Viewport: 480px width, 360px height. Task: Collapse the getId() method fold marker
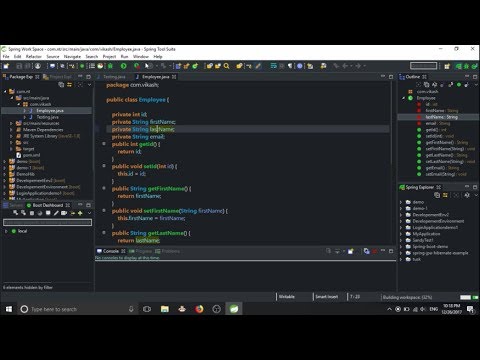tap(104, 144)
